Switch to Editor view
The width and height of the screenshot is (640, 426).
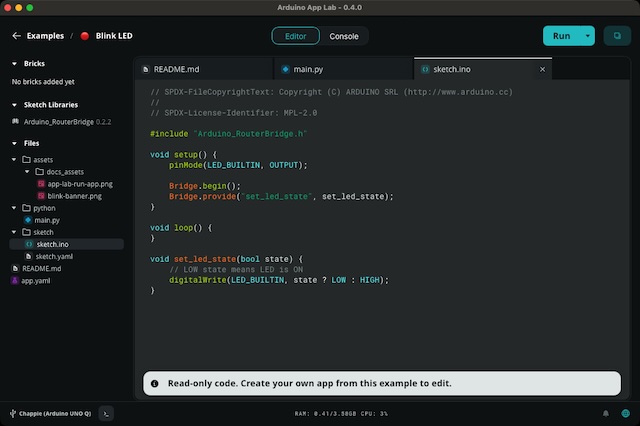pyautogui.click(x=295, y=36)
